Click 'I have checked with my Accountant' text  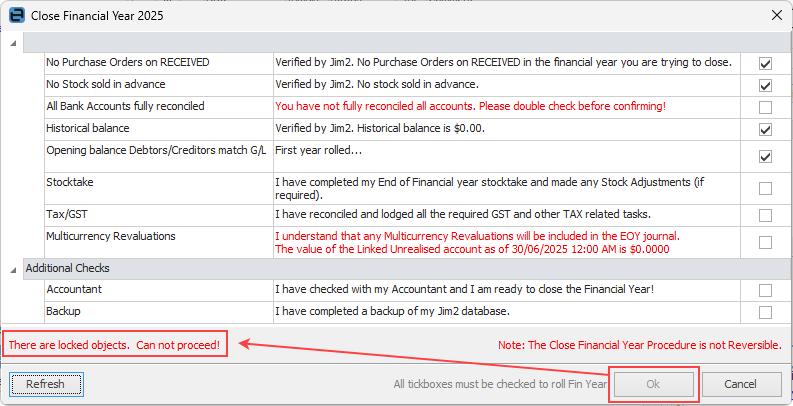(x=465, y=290)
